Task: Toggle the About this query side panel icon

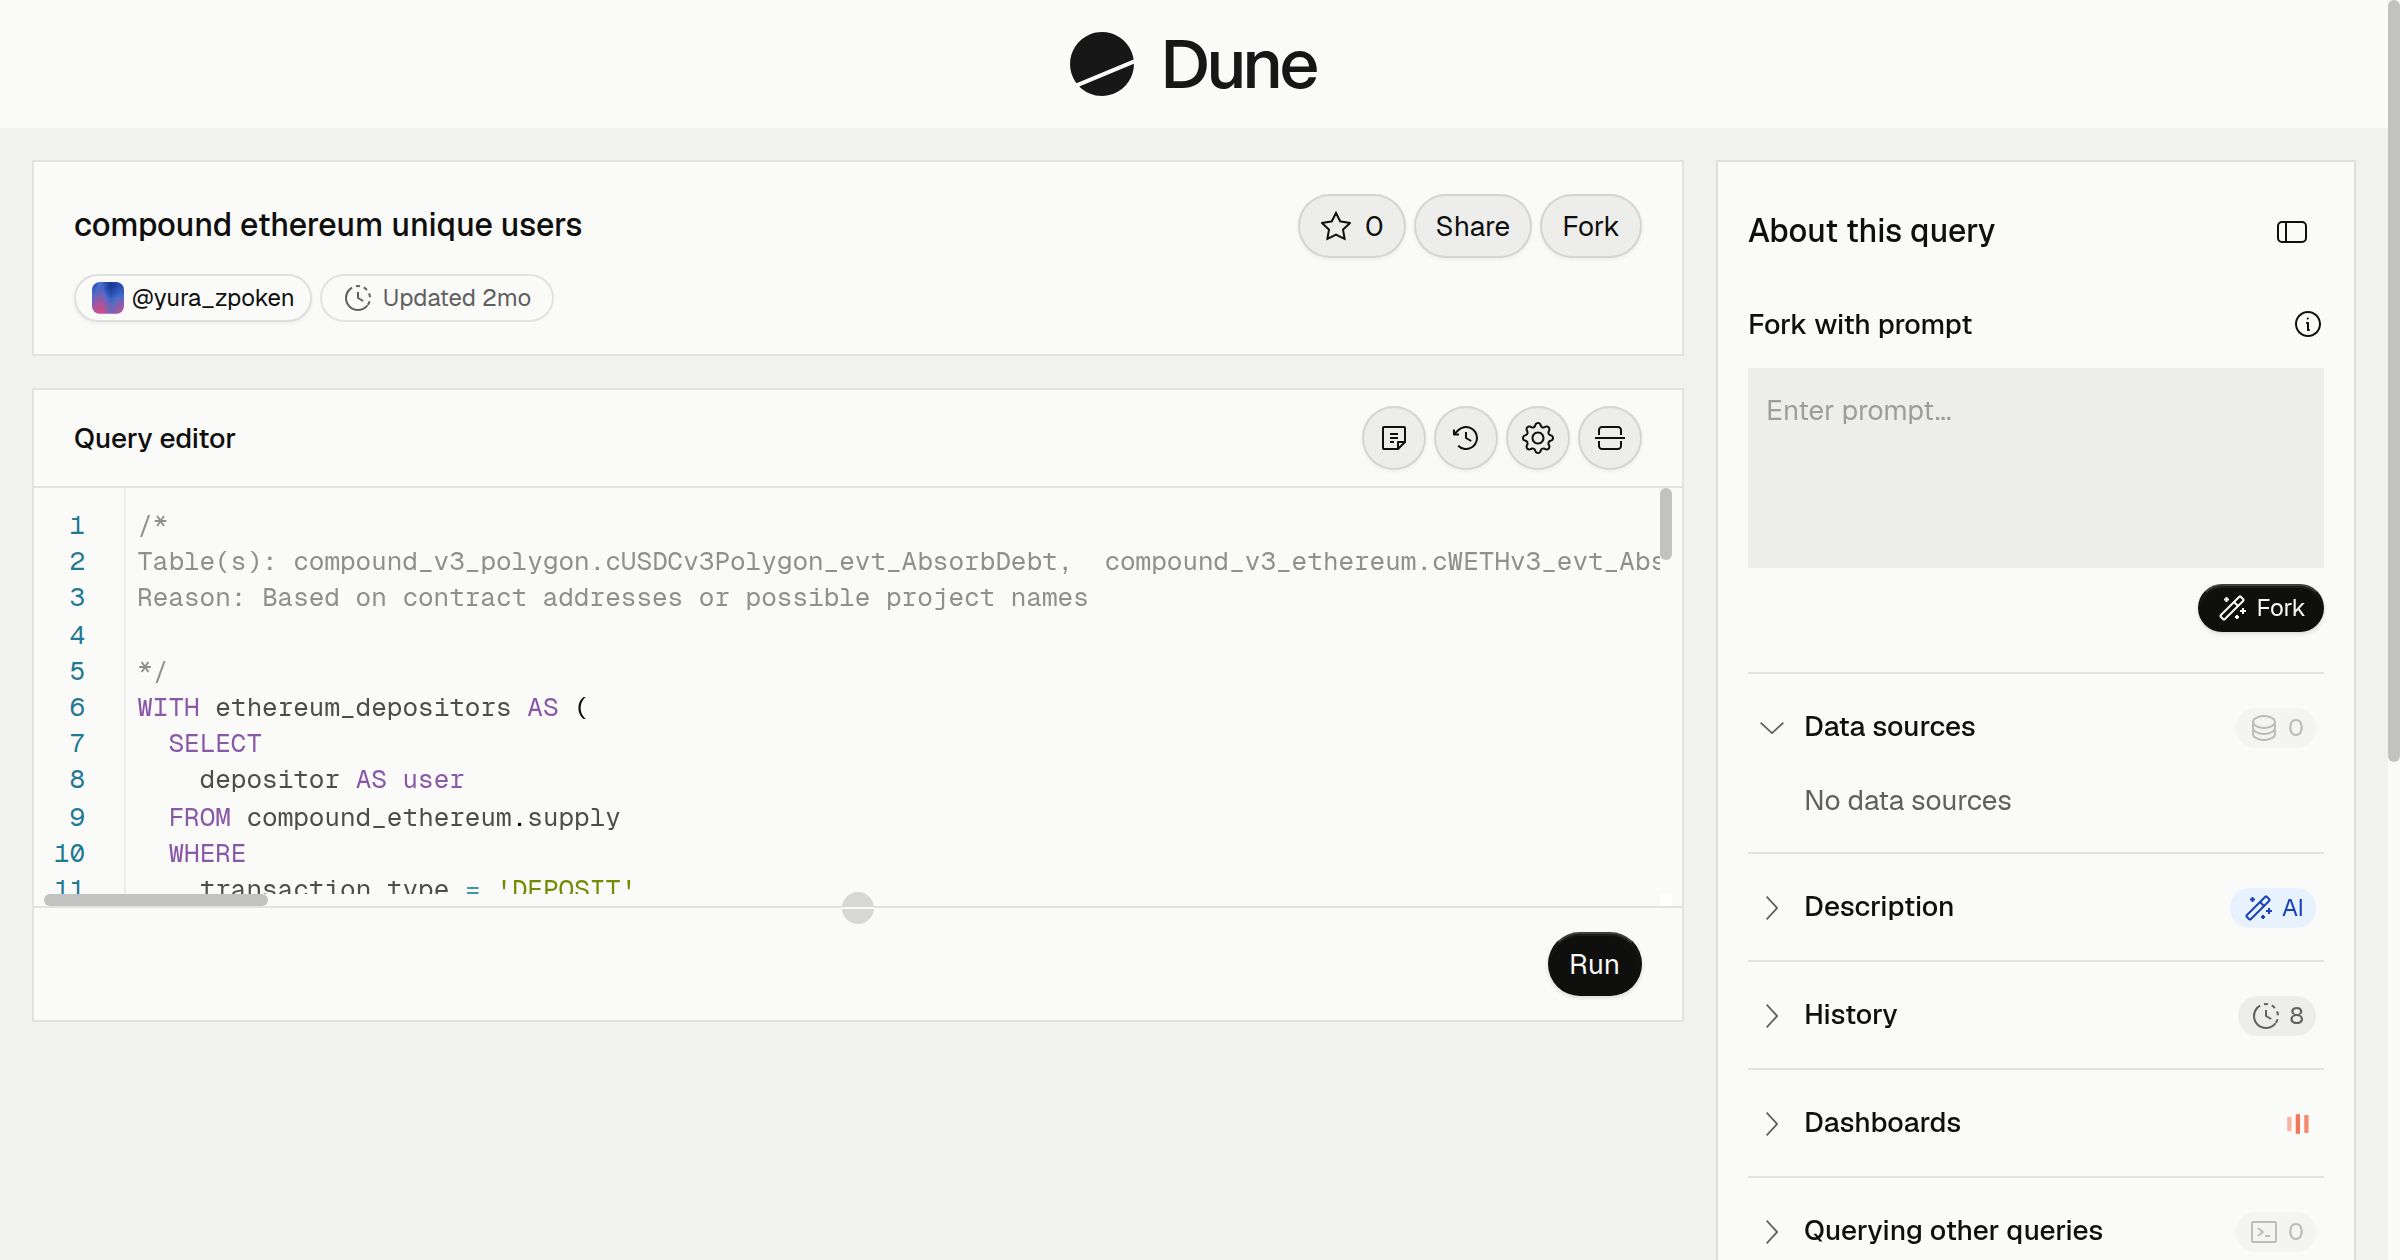Action: pyautogui.click(x=2291, y=232)
